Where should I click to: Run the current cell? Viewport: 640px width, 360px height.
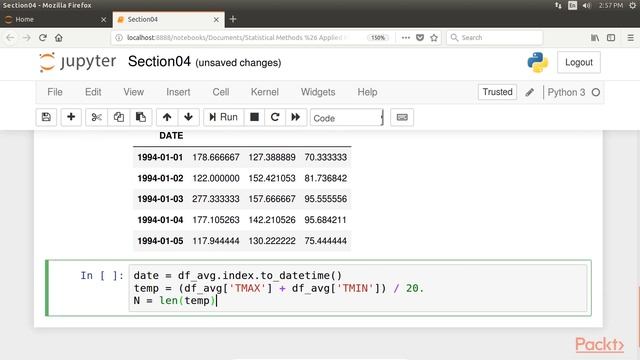(x=223, y=117)
